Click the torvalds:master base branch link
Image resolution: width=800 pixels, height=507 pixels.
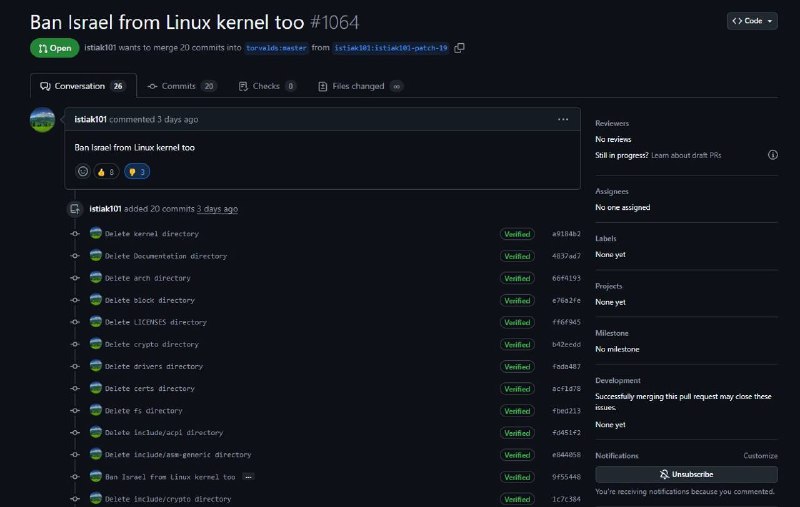click(276, 48)
